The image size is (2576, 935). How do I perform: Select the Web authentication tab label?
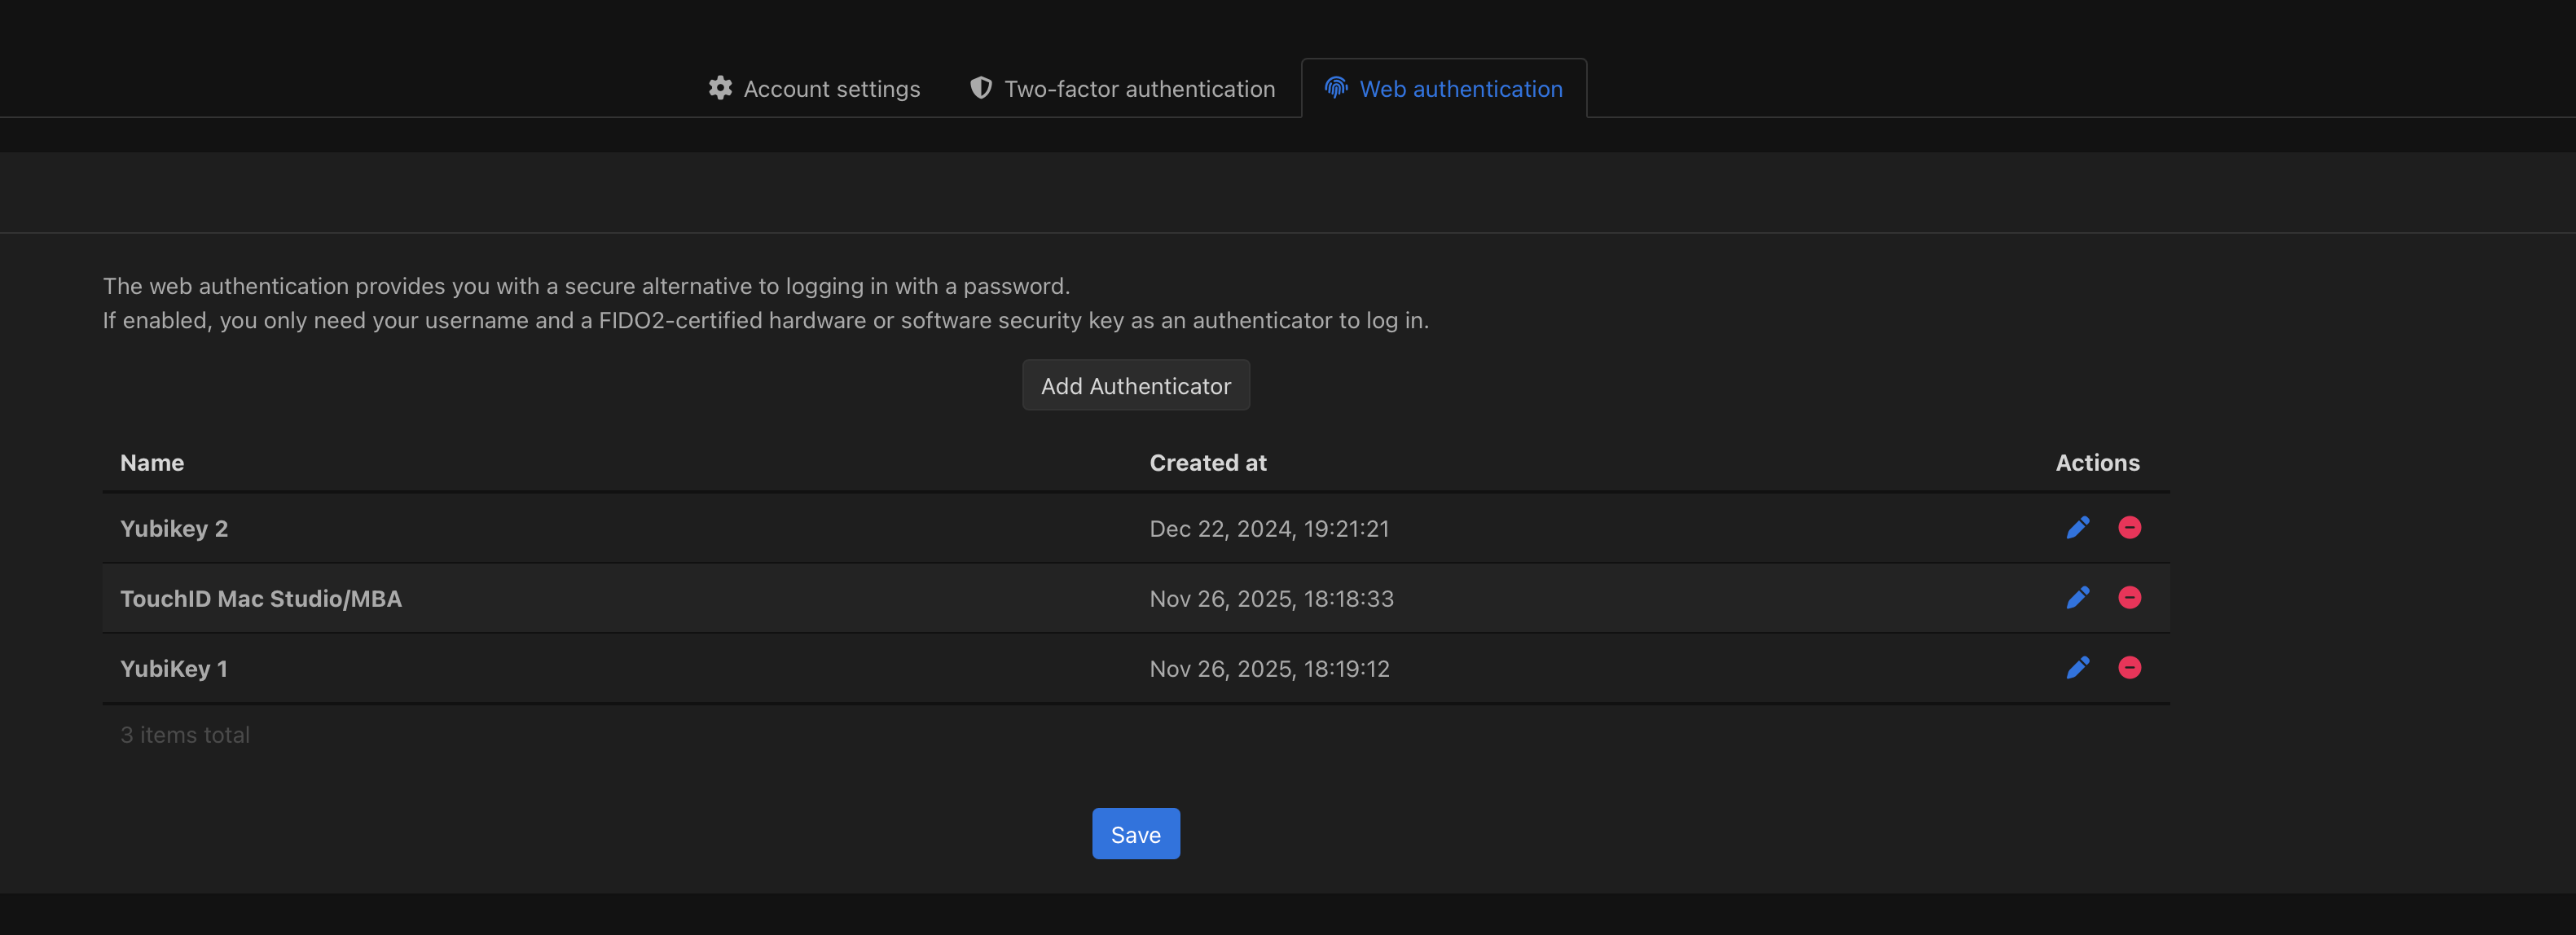1460,89
